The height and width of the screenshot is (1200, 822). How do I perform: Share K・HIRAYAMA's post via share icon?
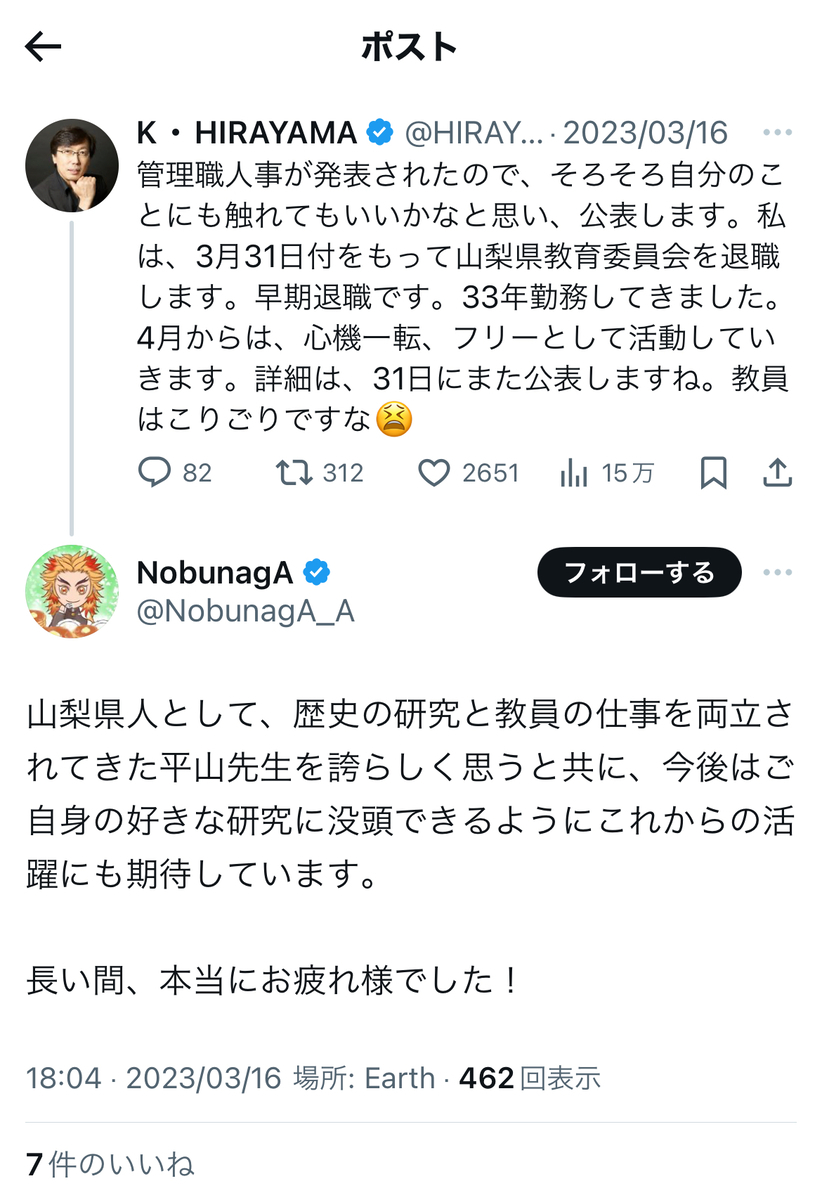777,473
